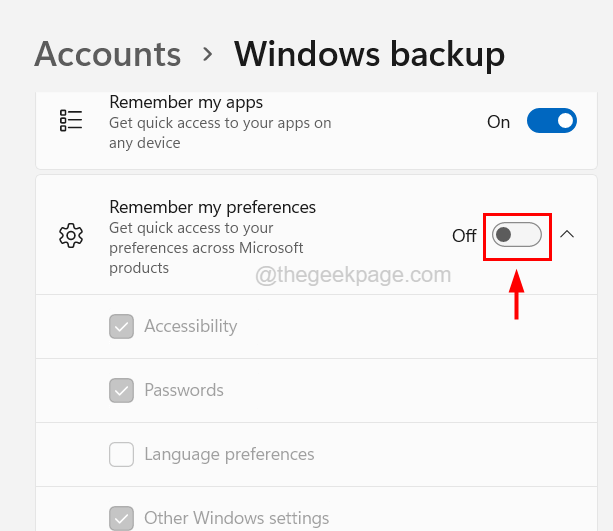Screen dimensions: 613x531
Task: Enable the Remember my preferences toggle
Action: (516, 235)
